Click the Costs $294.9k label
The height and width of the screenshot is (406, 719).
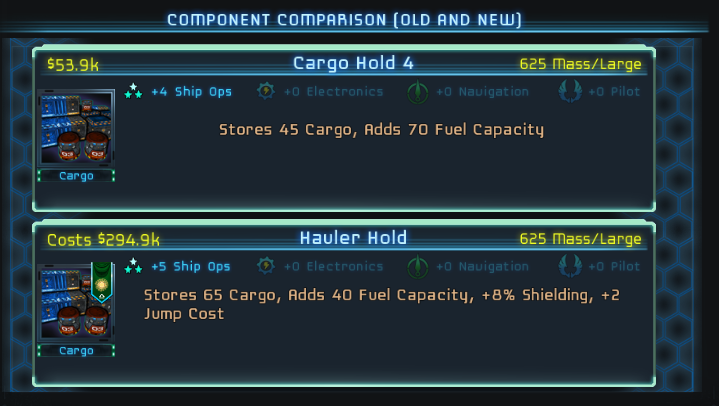click(x=103, y=239)
